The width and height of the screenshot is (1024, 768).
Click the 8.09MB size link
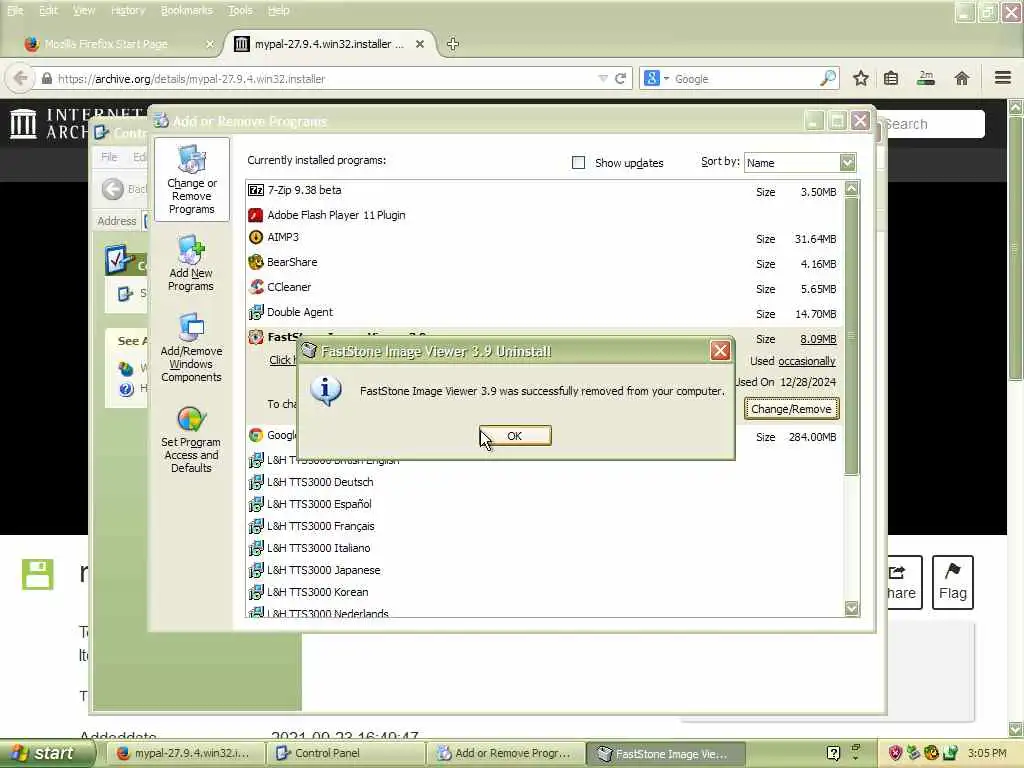[818, 339]
